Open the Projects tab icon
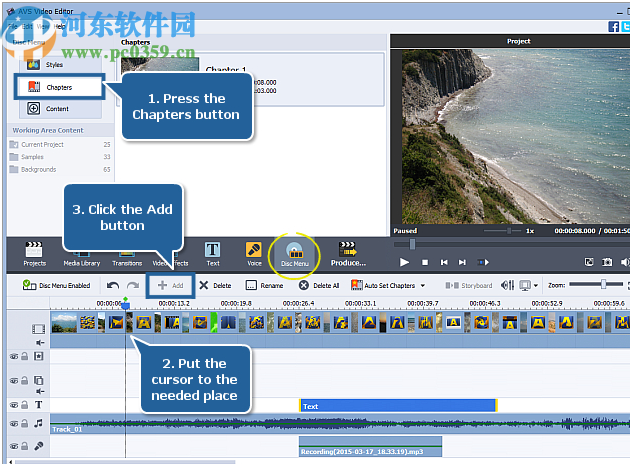This screenshot has height=464, width=630. [34, 254]
